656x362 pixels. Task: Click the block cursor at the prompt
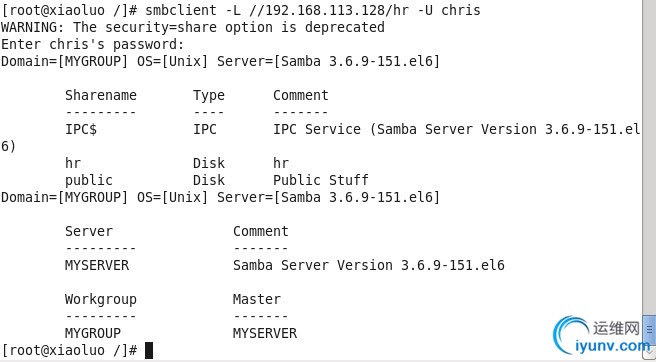click(x=149, y=350)
